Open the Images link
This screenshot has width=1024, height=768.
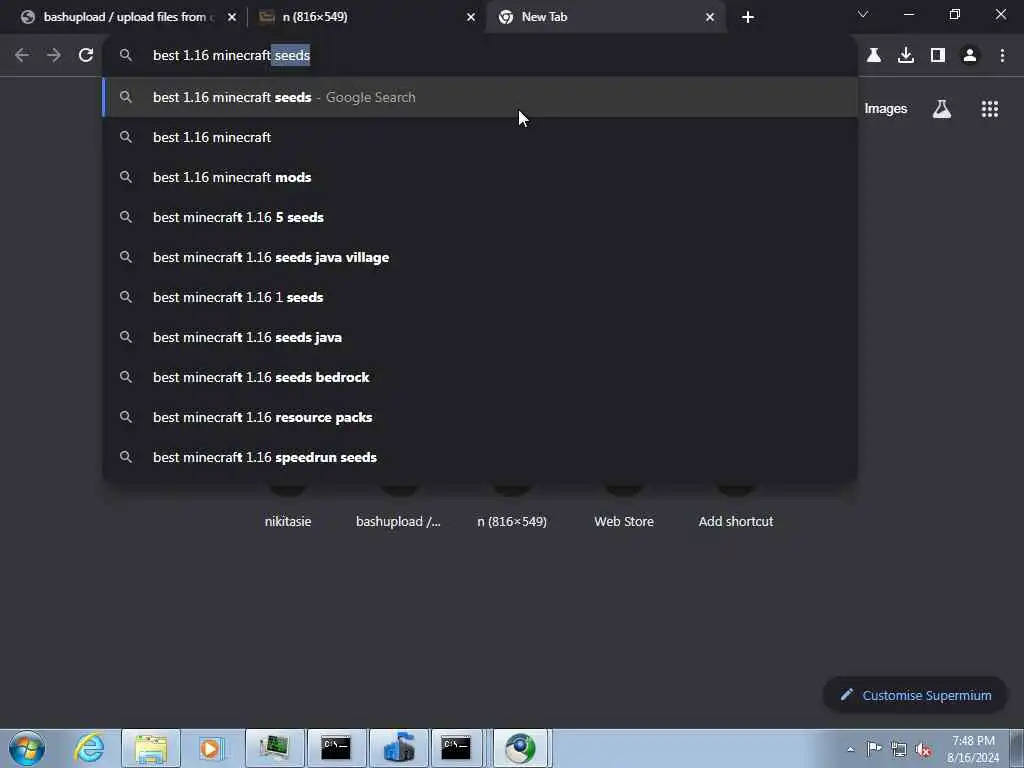[885, 109]
